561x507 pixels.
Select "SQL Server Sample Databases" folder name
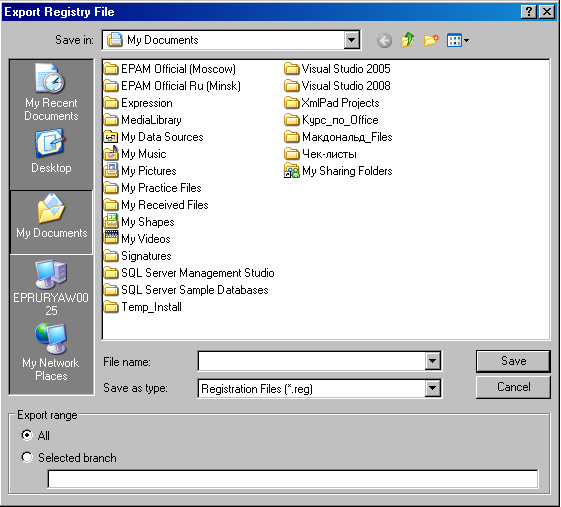tap(195, 290)
